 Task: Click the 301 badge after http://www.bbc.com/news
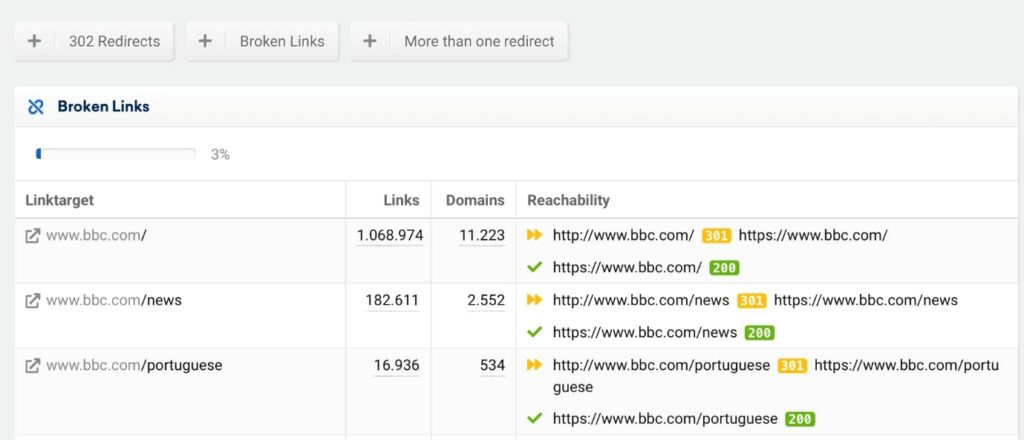tap(752, 301)
